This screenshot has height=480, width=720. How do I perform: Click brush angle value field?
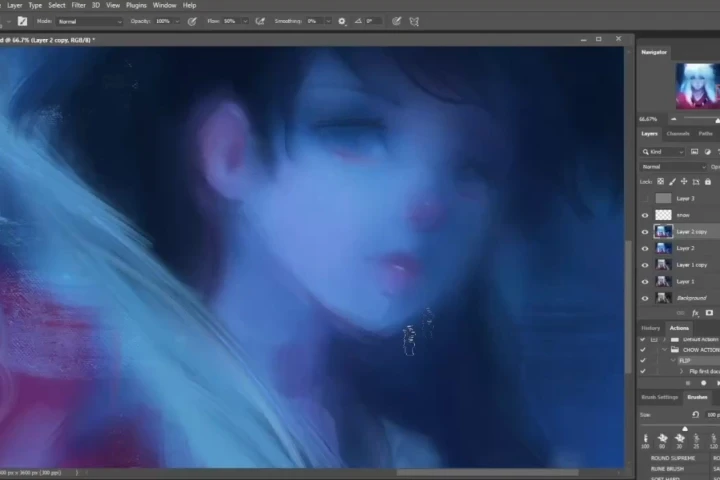373,21
